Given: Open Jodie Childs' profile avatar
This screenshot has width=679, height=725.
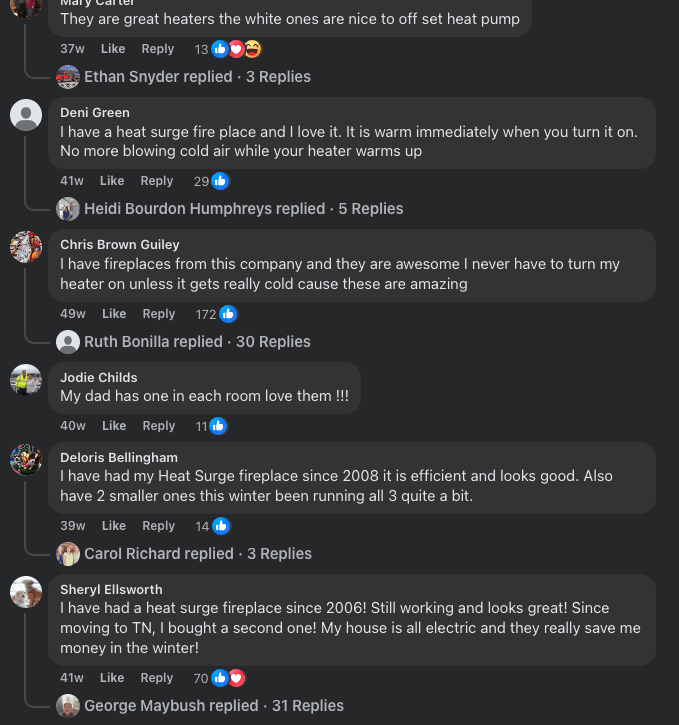Looking at the screenshot, I should pyautogui.click(x=26, y=380).
